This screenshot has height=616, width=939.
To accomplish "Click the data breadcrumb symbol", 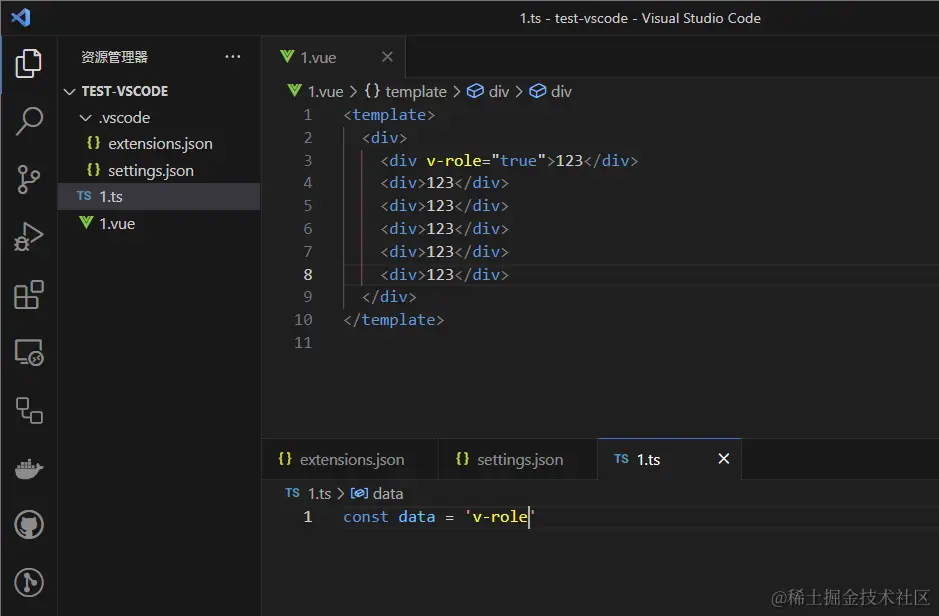I will click(x=387, y=493).
